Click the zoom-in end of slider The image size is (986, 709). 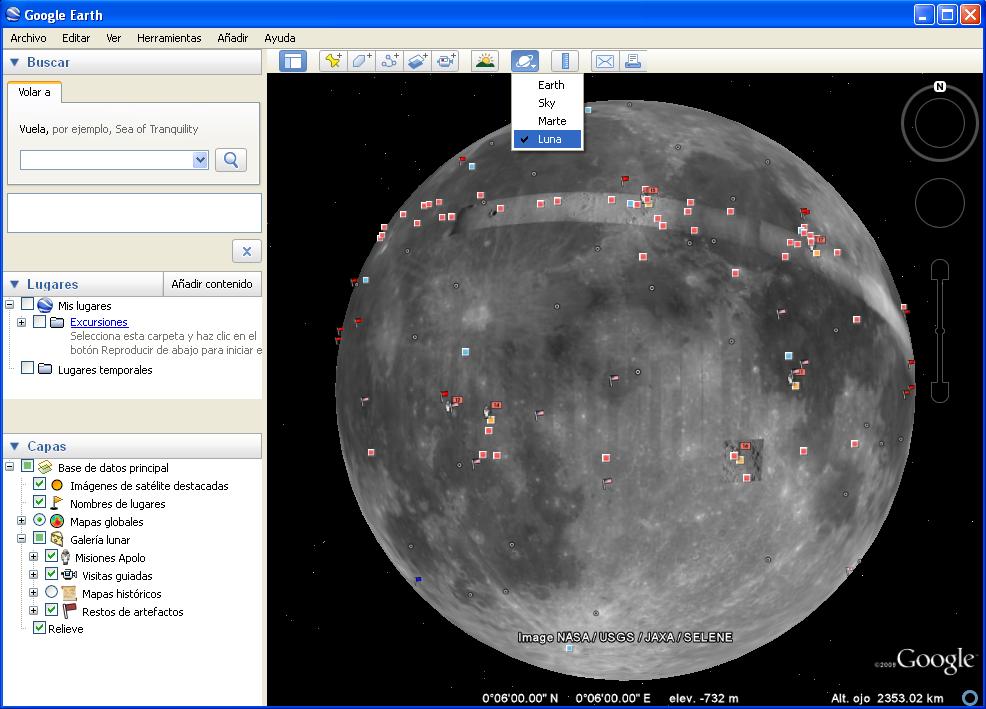tap(939, 268)
